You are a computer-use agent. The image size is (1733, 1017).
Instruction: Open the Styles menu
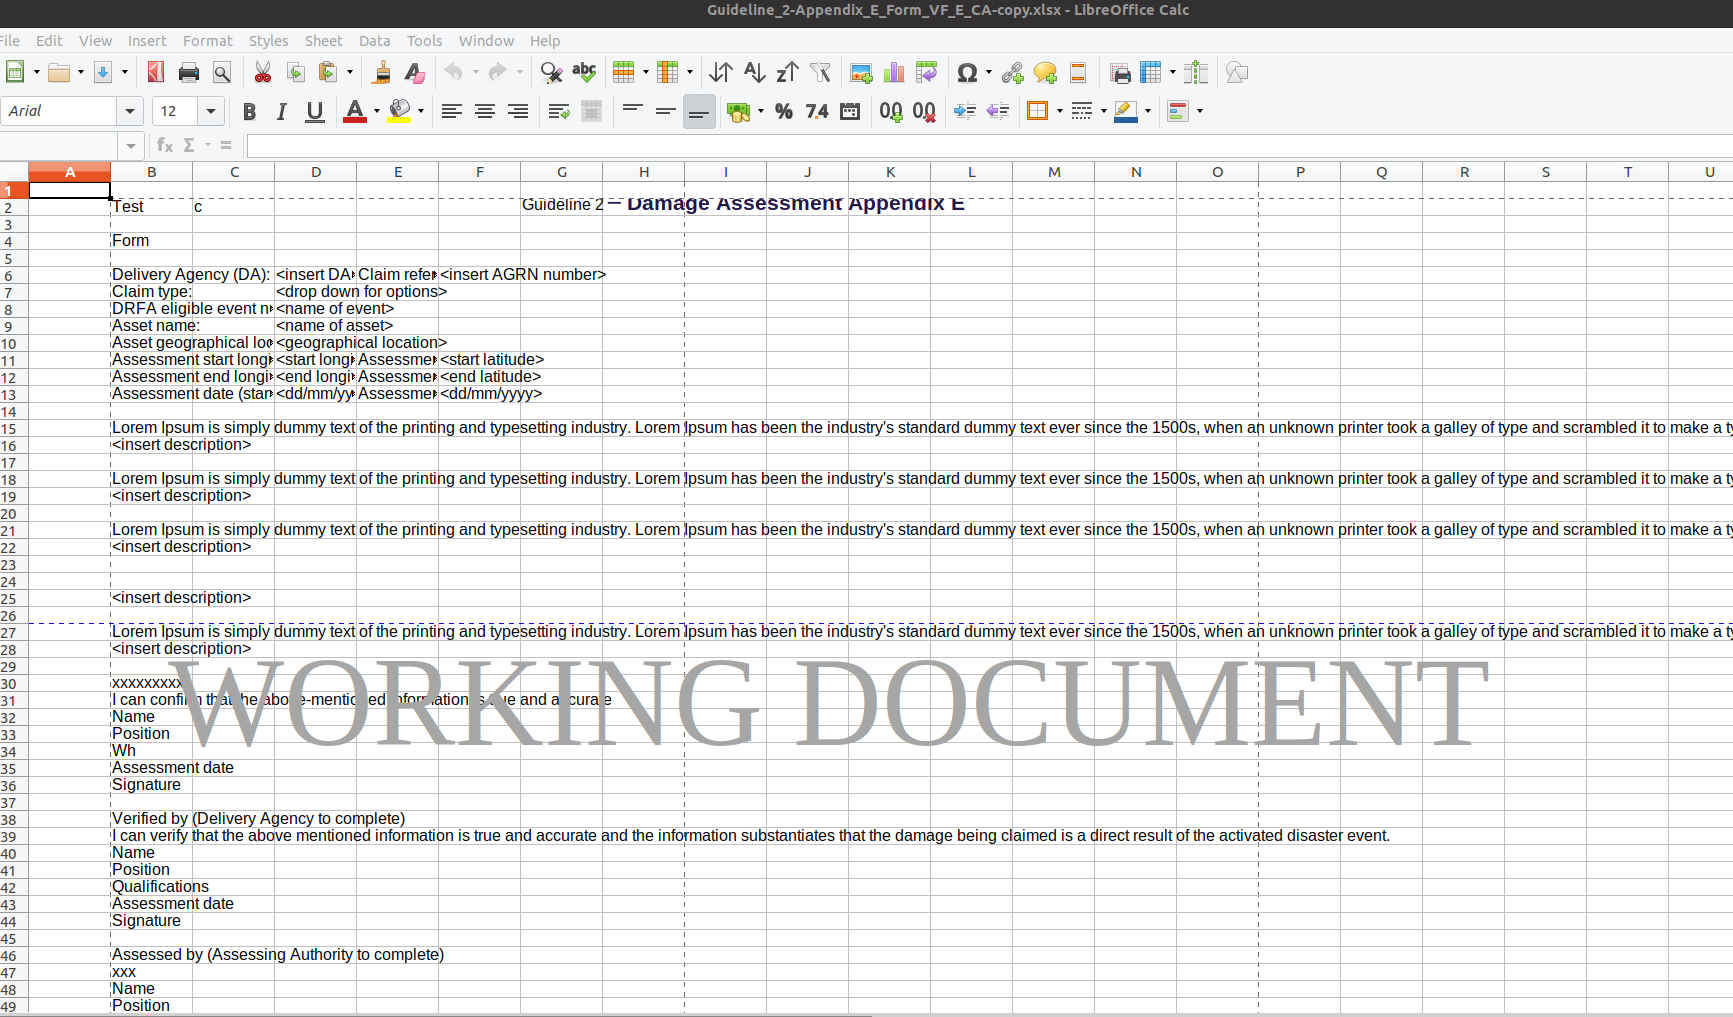[x=268, y=41]
